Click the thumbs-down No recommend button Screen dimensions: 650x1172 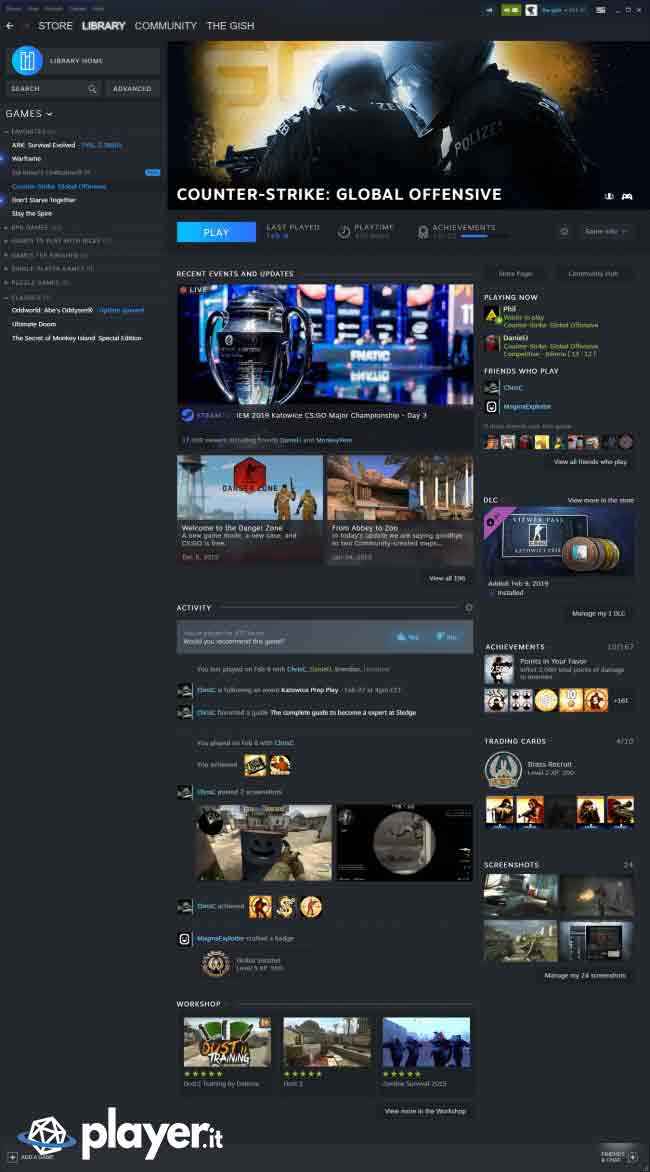tap(446, 637)
